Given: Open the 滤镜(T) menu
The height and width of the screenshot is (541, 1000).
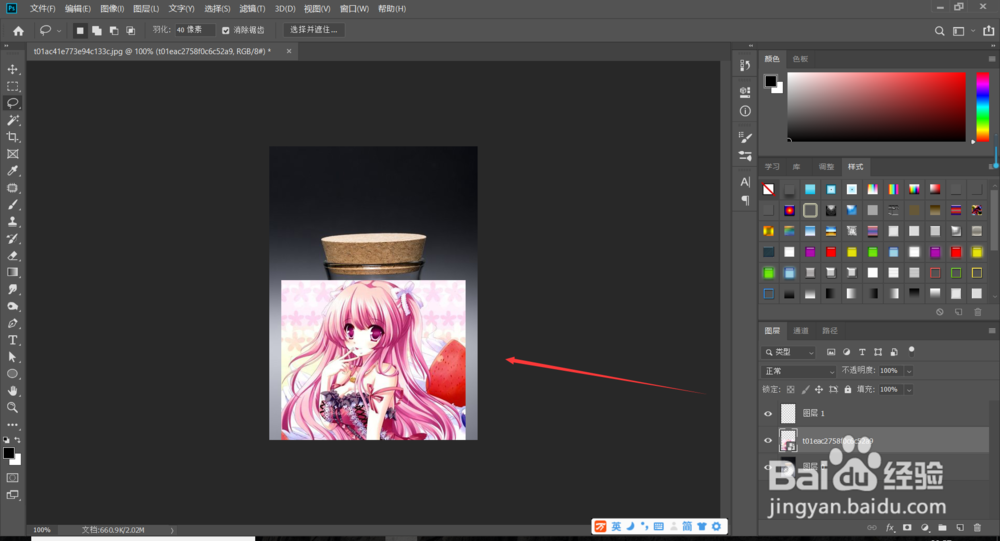Looking at the screenshot, I should [252, 9].
